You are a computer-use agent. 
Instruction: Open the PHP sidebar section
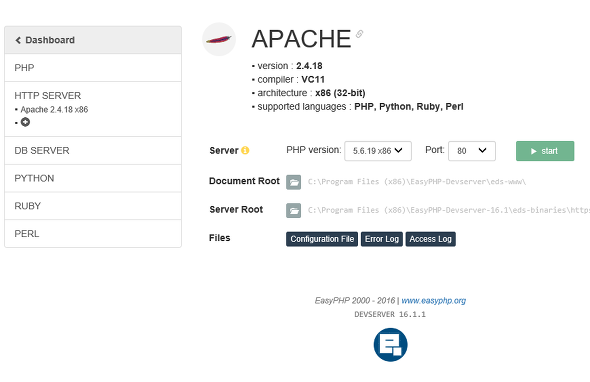(x=93, y=68)
